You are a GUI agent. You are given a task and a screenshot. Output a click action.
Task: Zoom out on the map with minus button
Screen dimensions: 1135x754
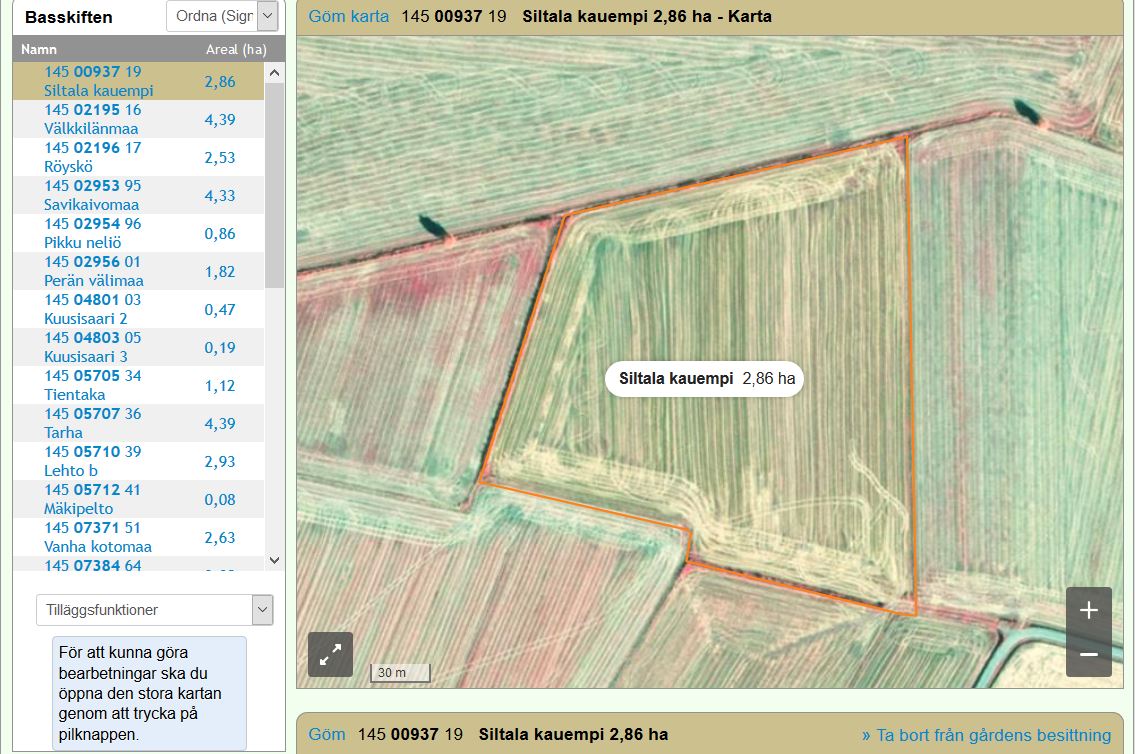1088,655
